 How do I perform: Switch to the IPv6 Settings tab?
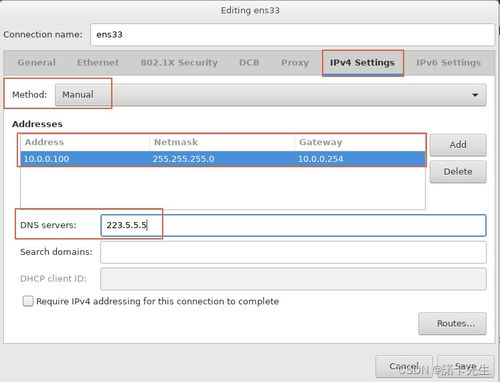448,63
